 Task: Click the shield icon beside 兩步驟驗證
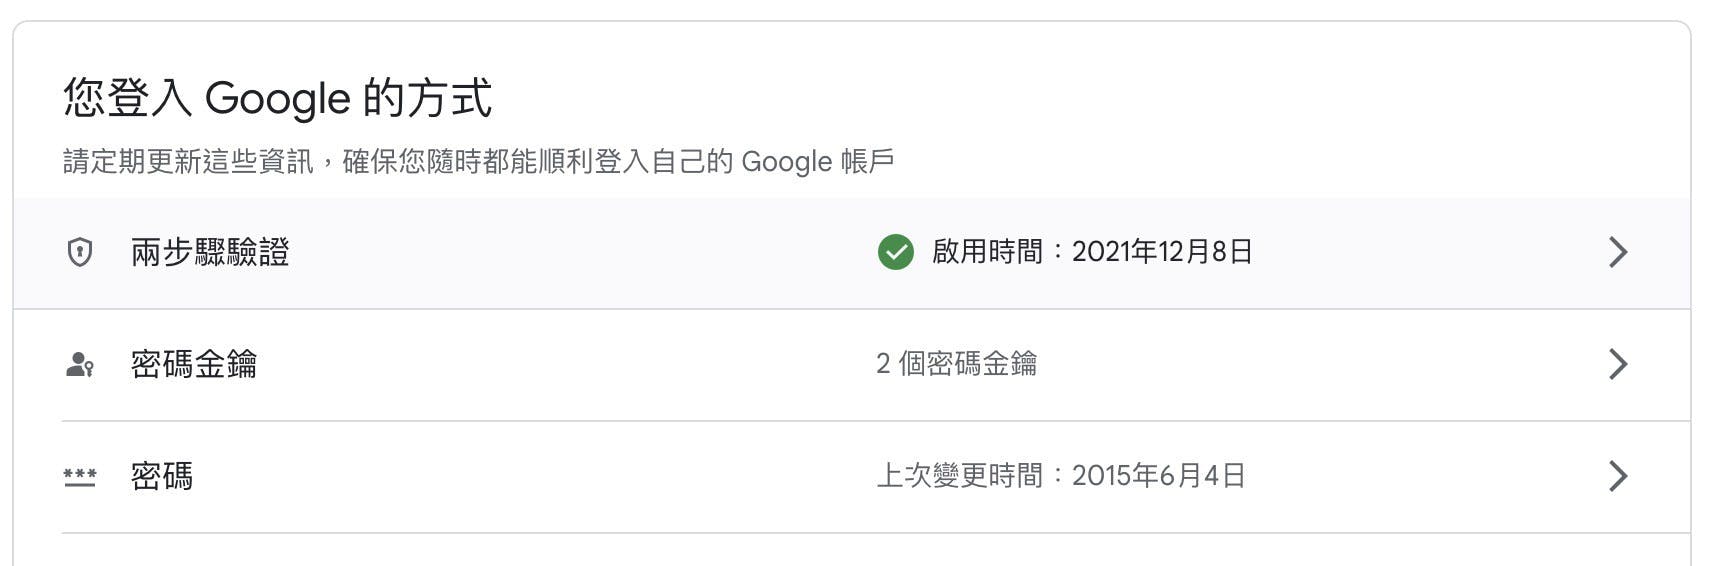(80, 252)
